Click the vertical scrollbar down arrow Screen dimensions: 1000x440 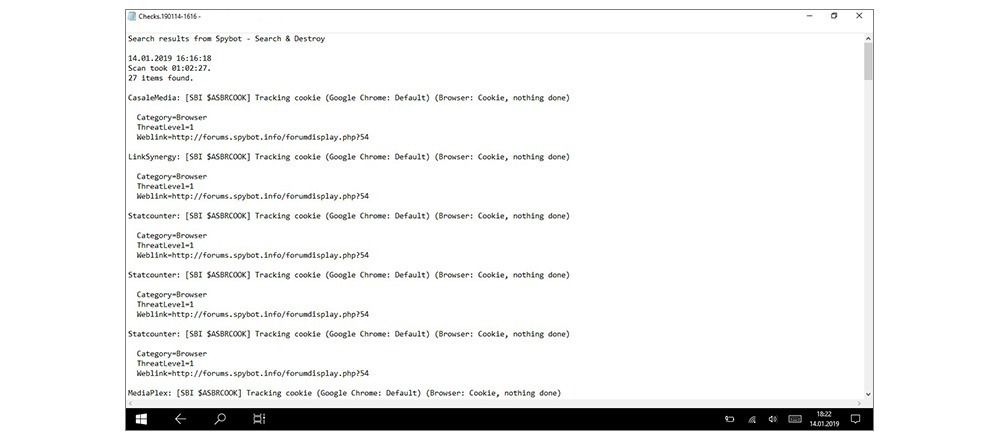(x=868, y=395)
